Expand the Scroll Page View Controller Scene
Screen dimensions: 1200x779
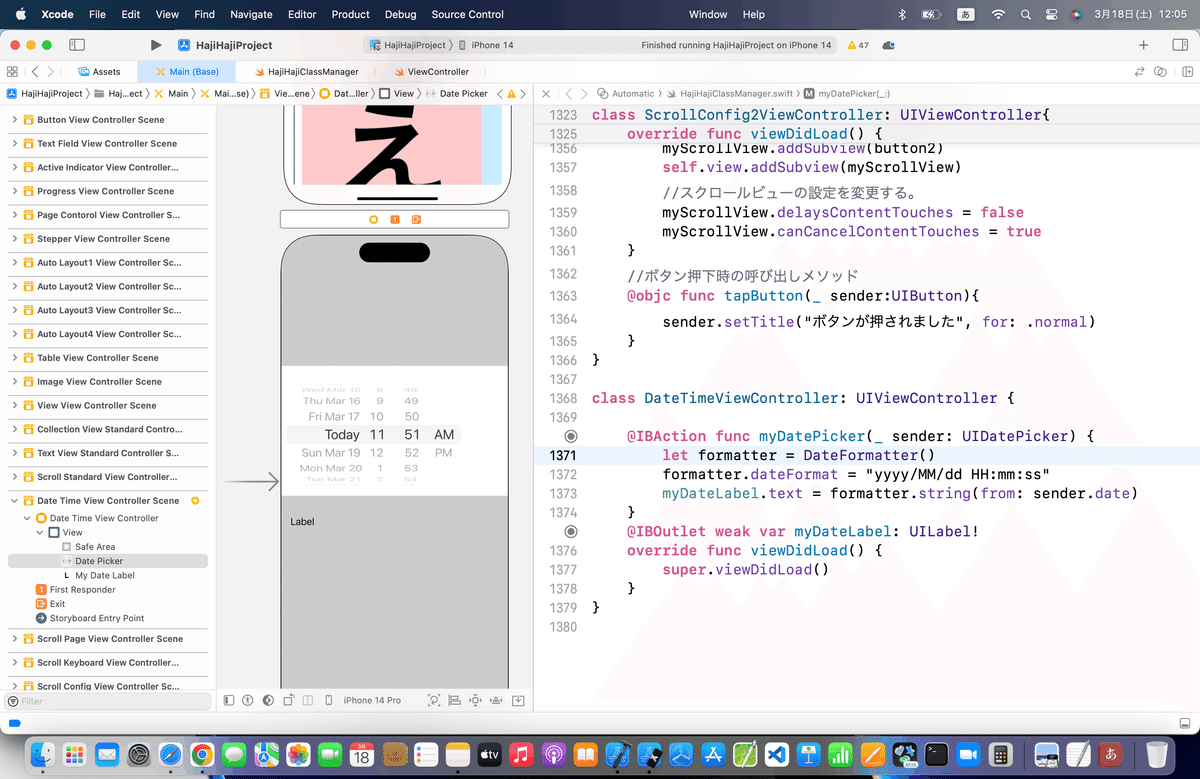[15, 639]
